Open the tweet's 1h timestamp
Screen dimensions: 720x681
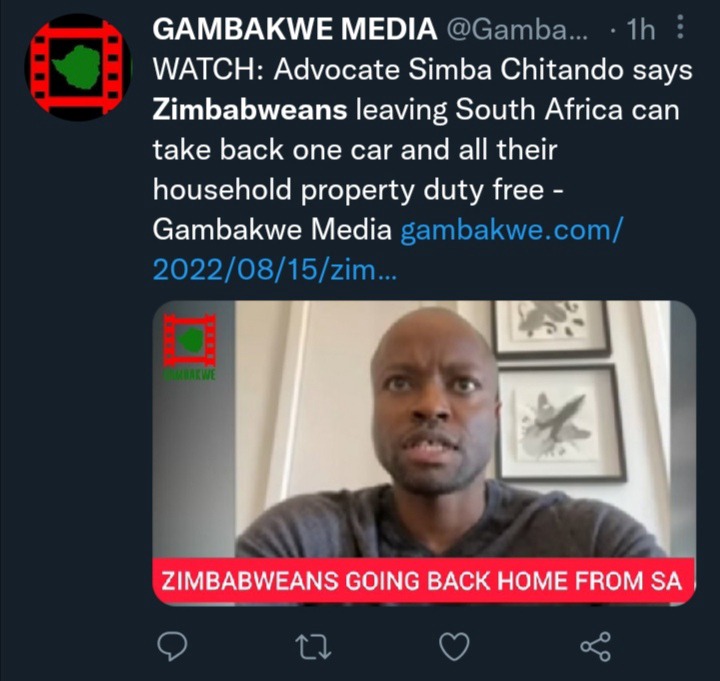pyautogui.click(x=640, y=30)
